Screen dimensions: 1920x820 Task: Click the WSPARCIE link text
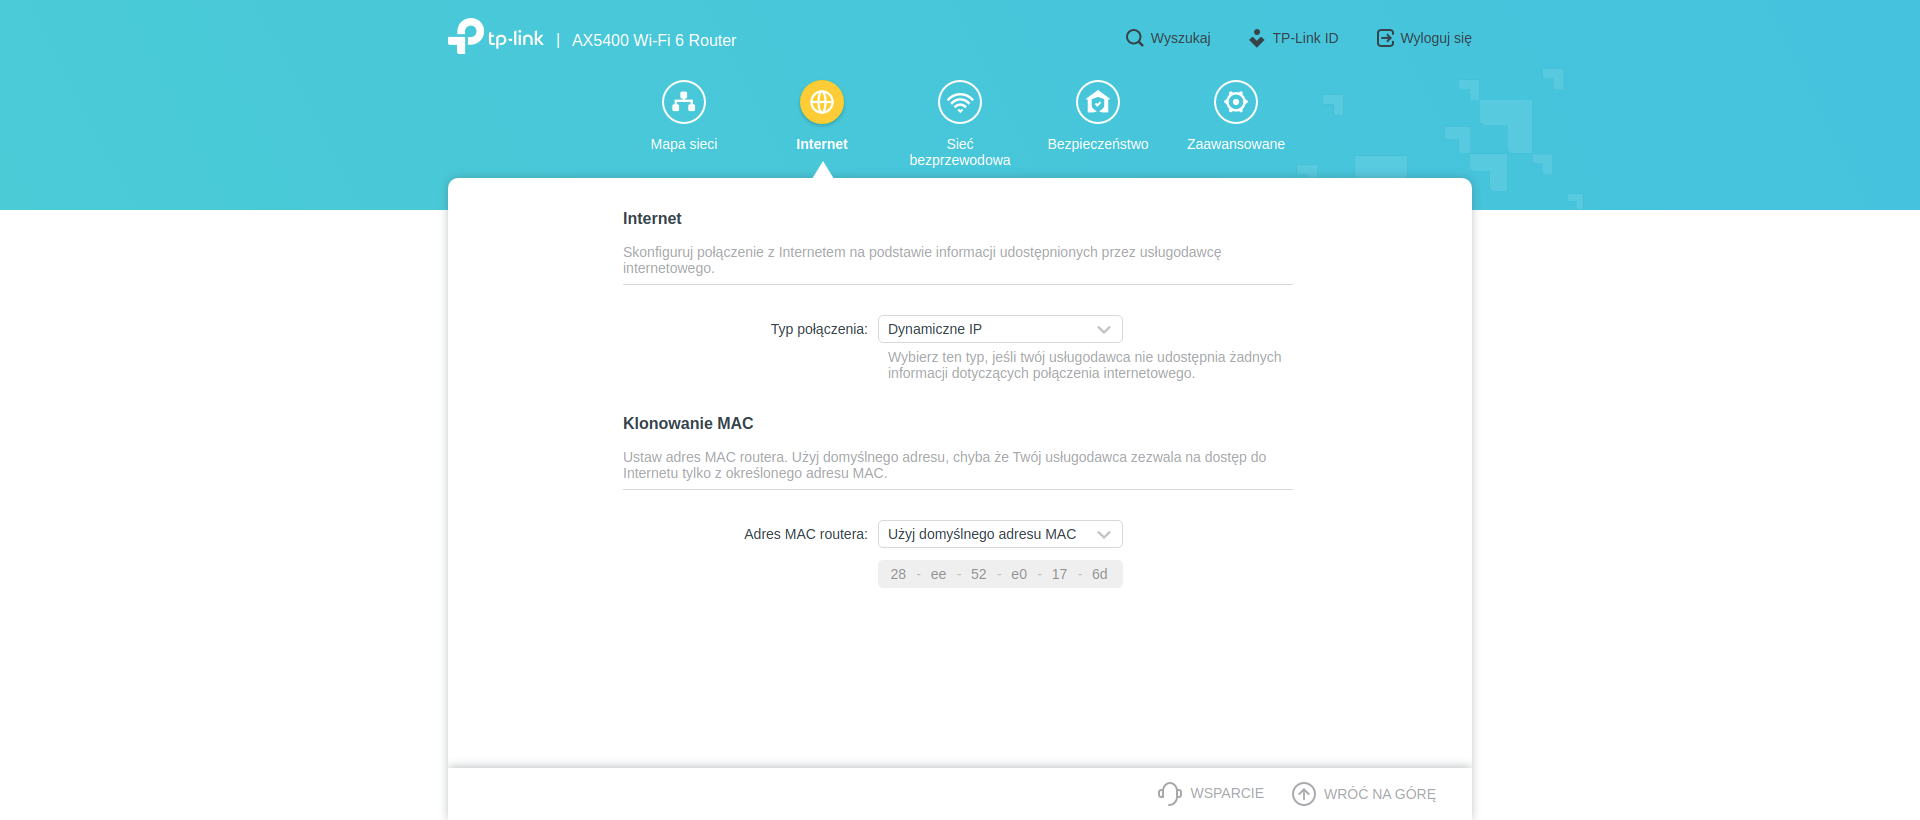[x=1227, y=793]
